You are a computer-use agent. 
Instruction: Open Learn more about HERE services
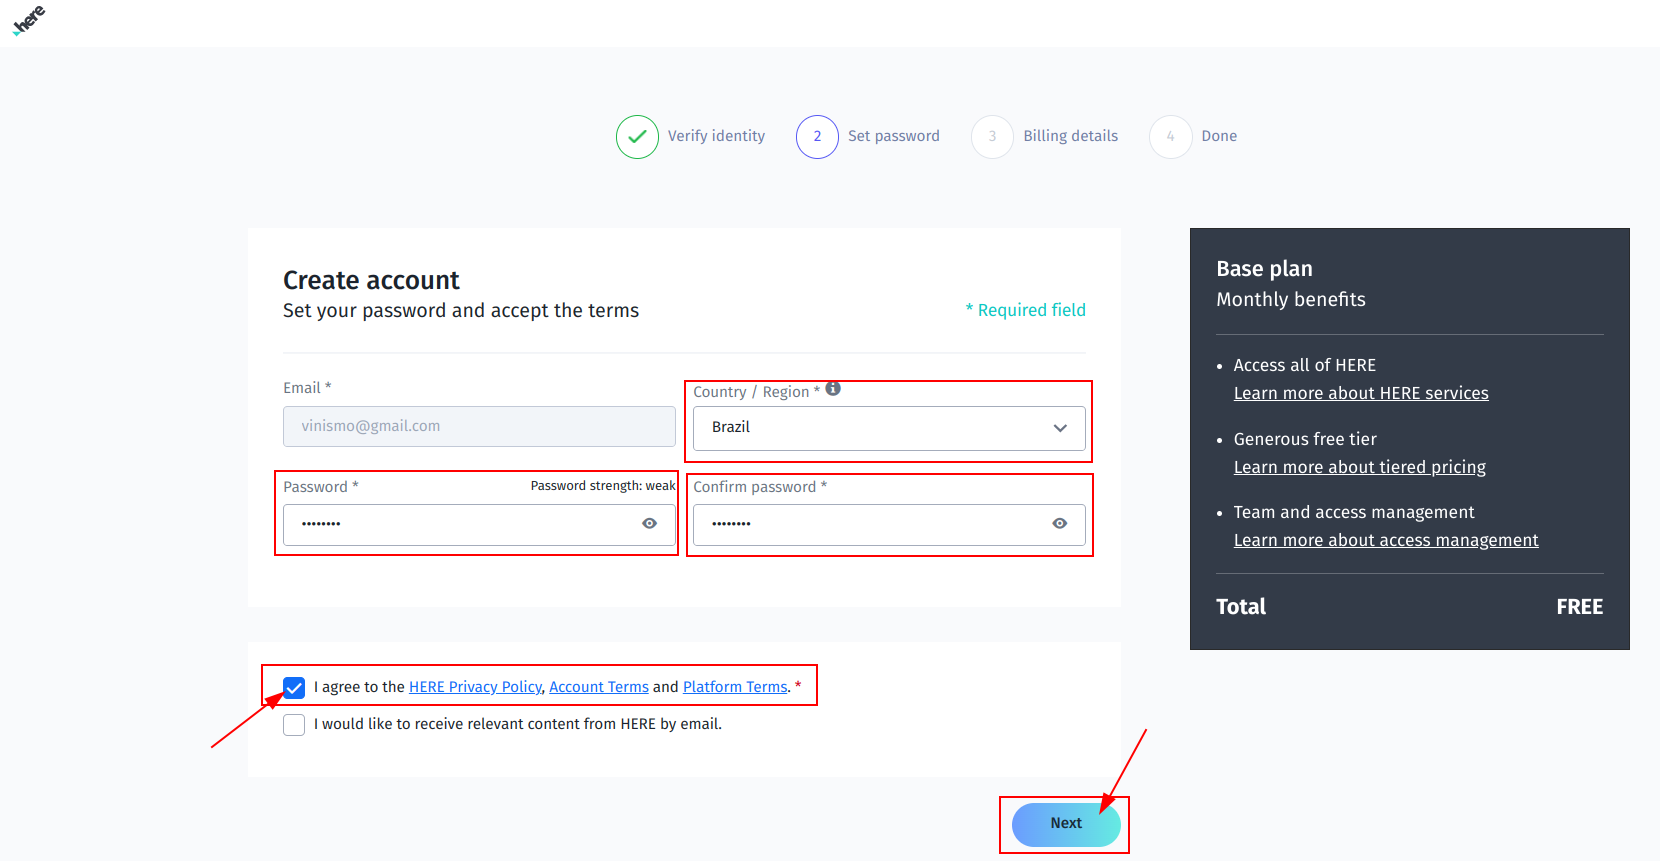tap(1361, 393)
